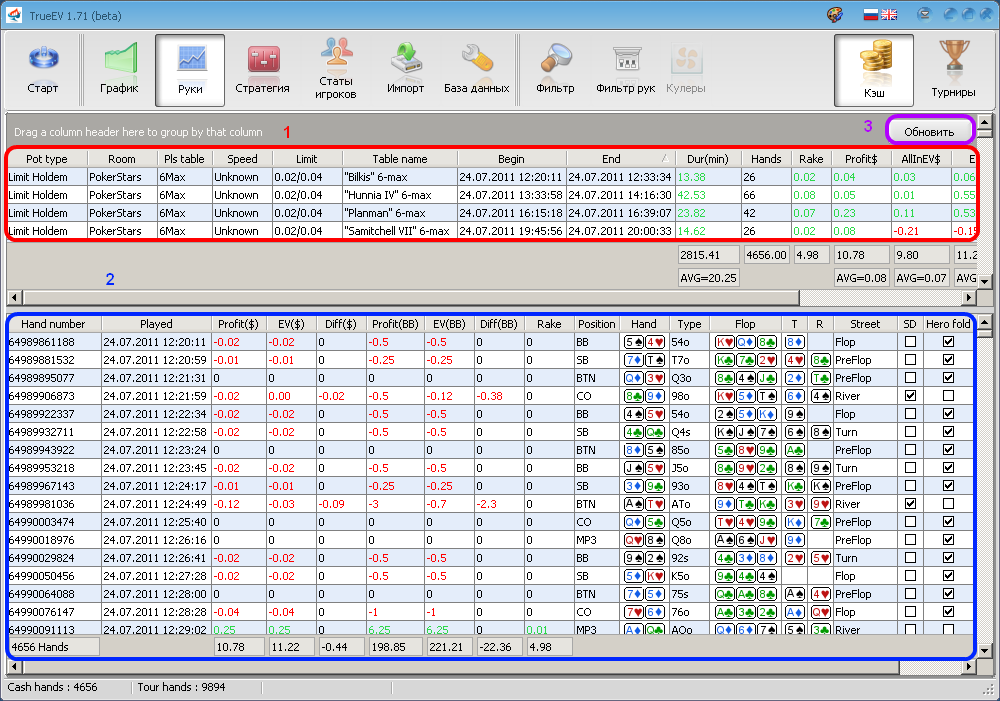Screen dimensions: 1000x701
Task: Click Обновить refresh button
Action: (929, 131)
